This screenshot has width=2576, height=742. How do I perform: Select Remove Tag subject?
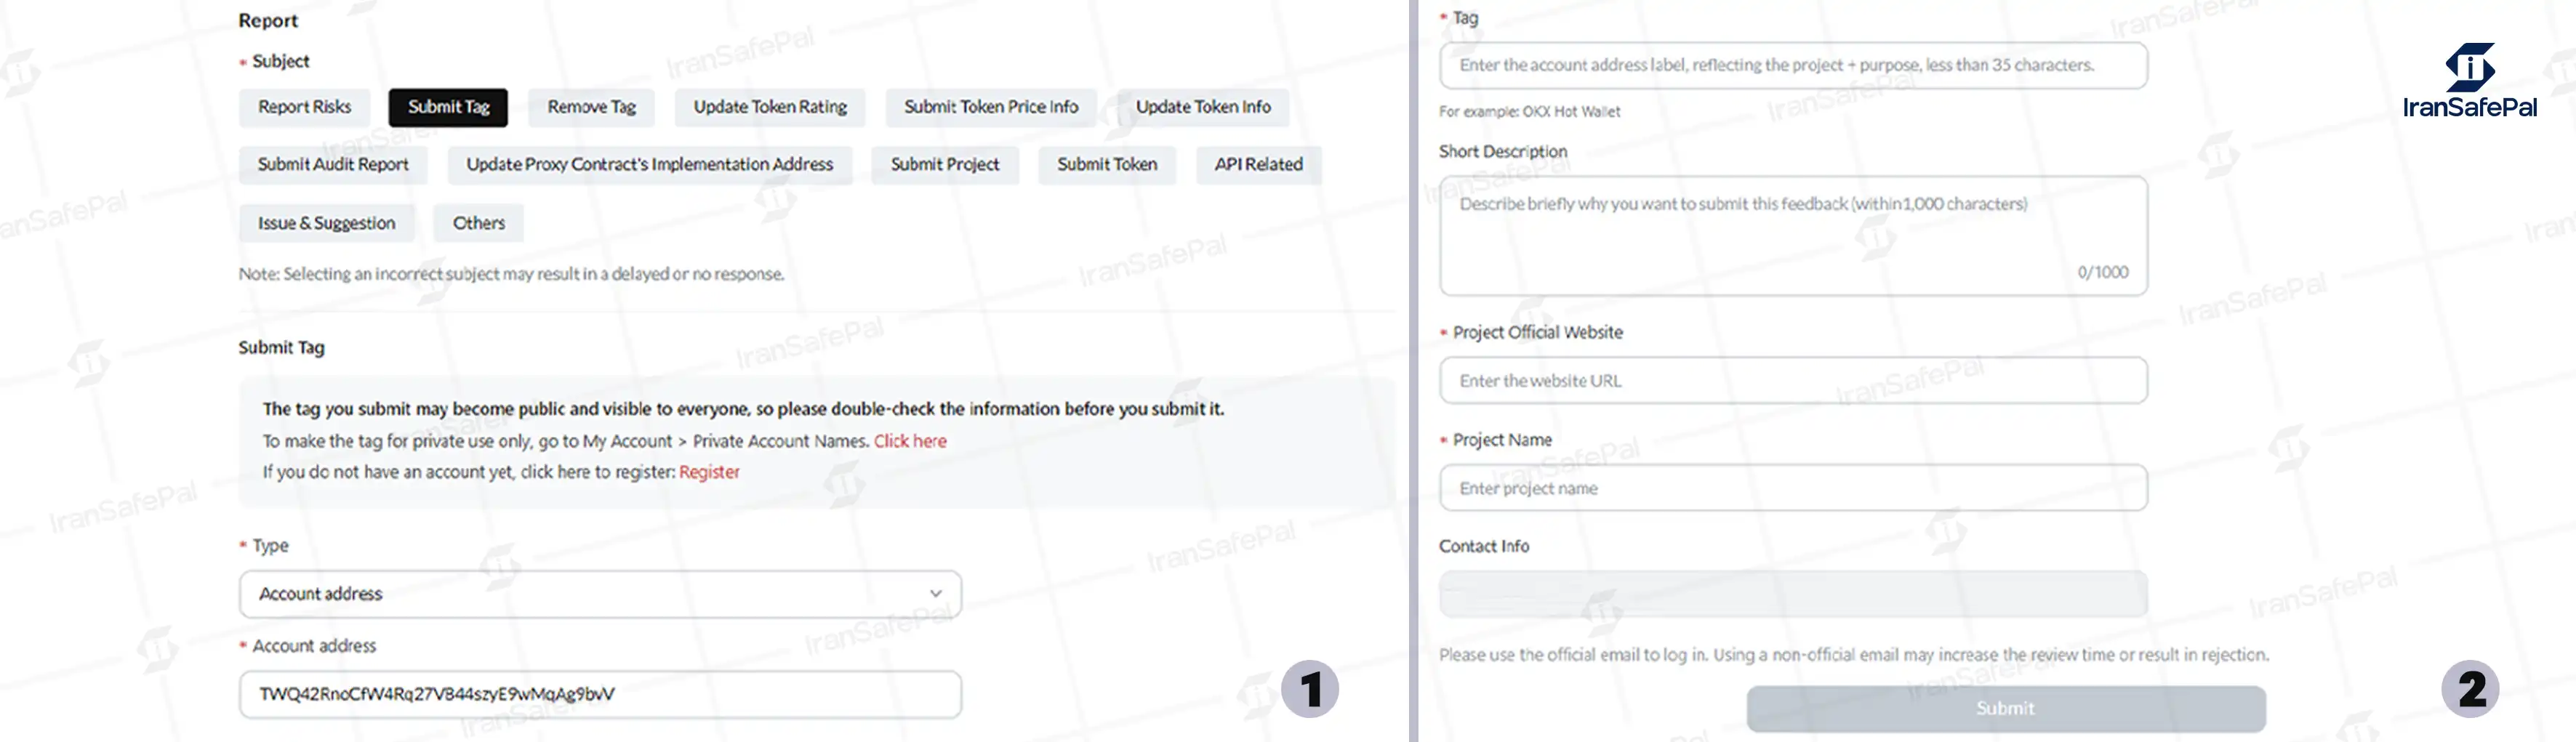[x=591, y=107]
